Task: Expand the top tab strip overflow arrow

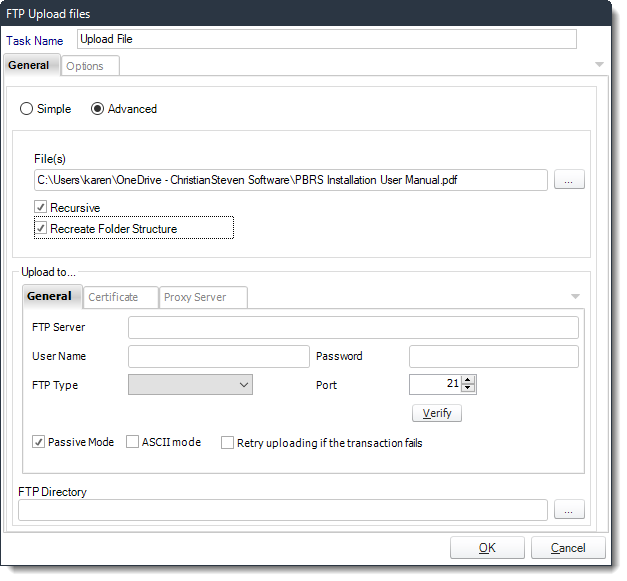Action: tap(599, 64)
